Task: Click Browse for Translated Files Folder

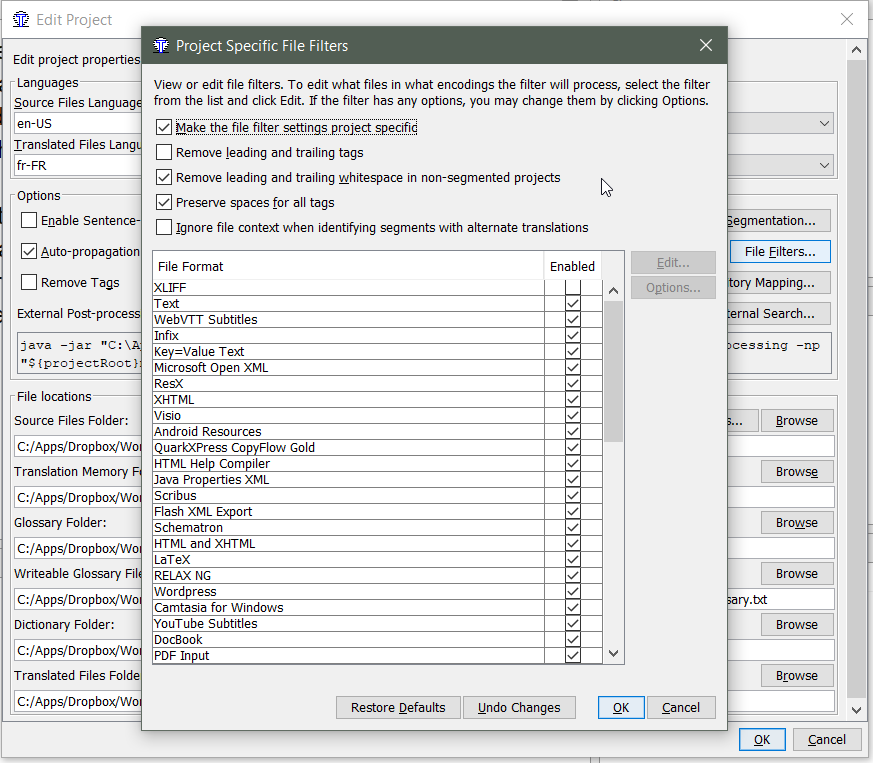Action: pos(797,676)
